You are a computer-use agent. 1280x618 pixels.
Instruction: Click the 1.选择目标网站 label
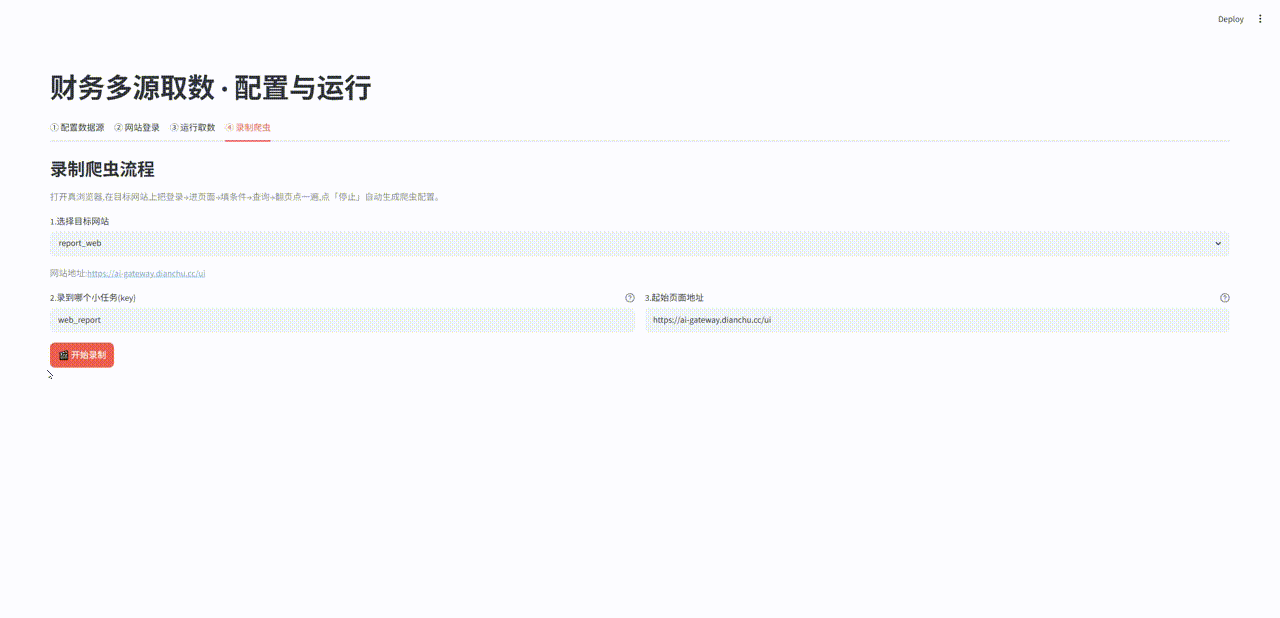(80, 221)
